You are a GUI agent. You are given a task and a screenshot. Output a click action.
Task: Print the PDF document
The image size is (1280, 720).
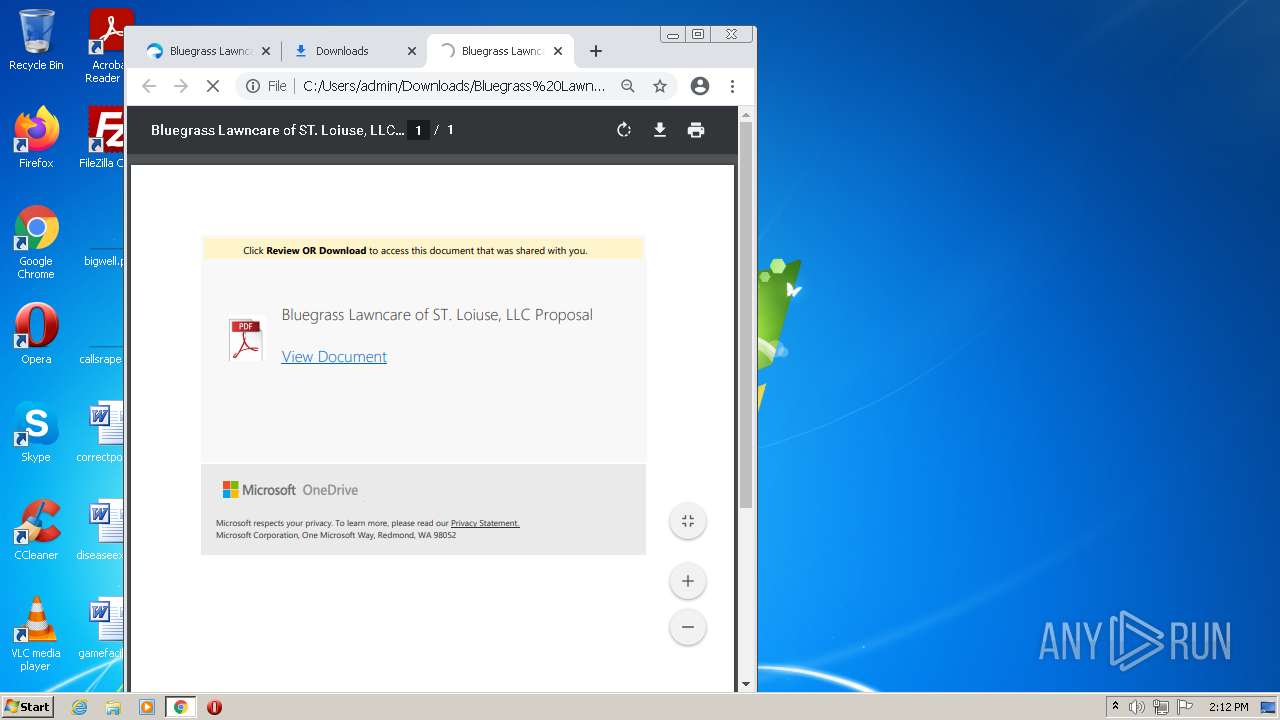[696, 130]
